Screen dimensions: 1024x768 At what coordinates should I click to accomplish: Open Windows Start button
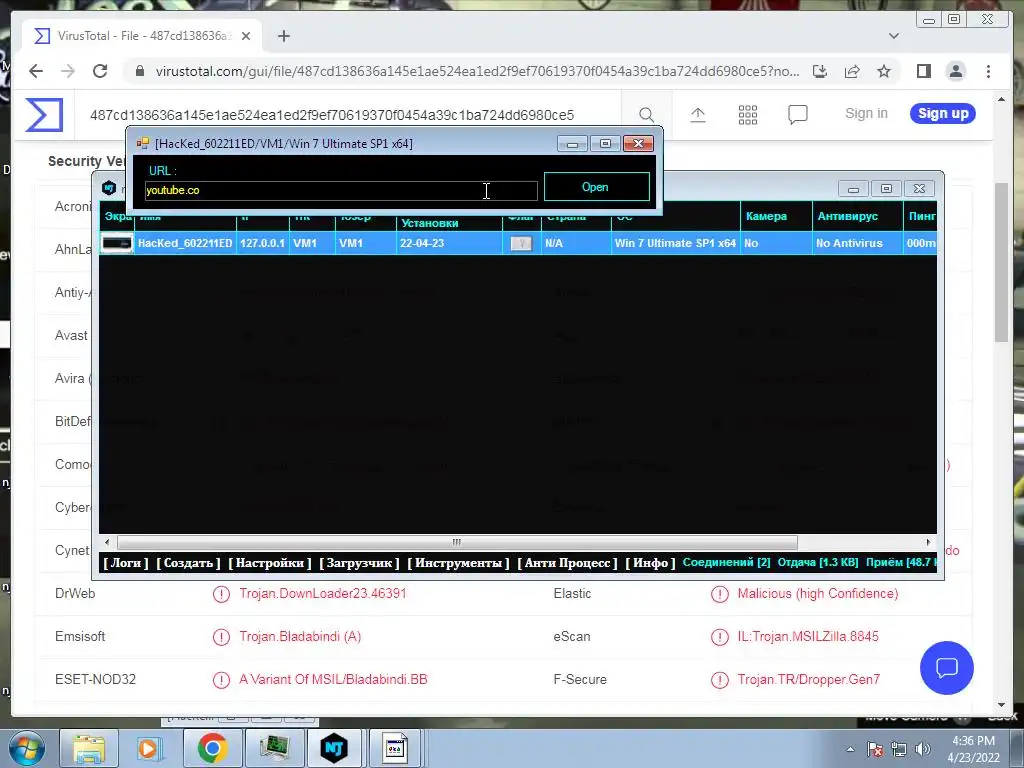click(27, 748)
